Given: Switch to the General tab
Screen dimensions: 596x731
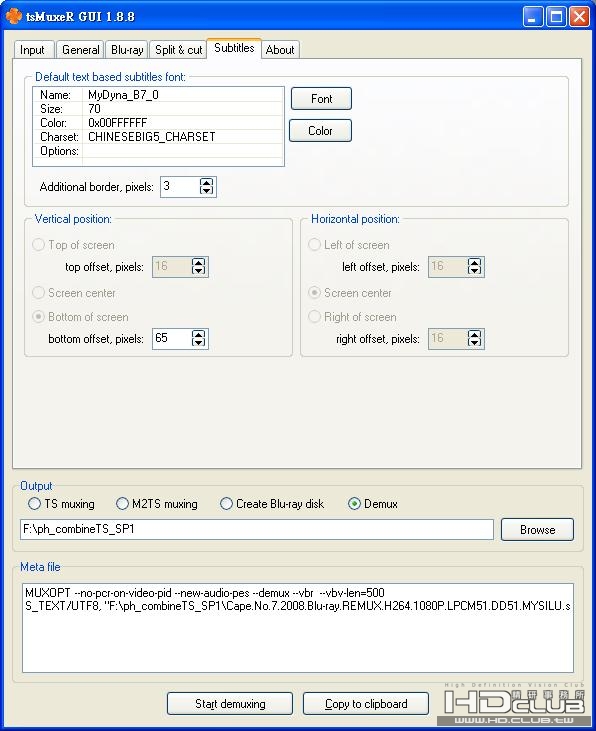Looking at the screenshot, I should click(81, 50).
